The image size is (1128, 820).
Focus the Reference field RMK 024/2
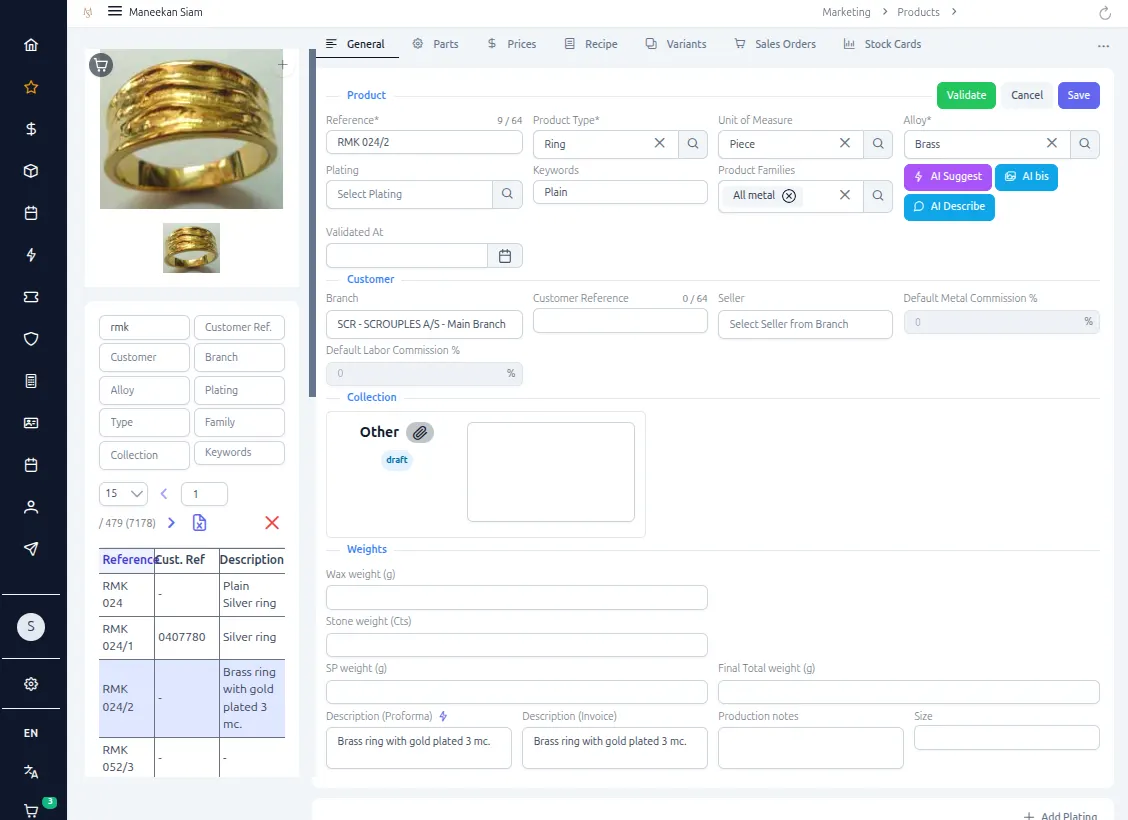tap(424, 142)
